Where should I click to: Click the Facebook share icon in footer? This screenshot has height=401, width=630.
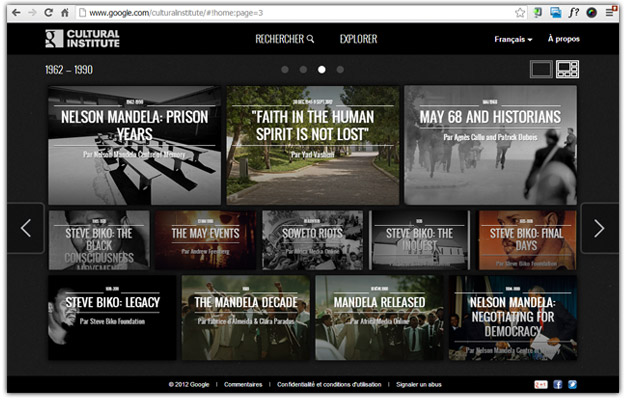pyautogui.click(x=557, y=384)
